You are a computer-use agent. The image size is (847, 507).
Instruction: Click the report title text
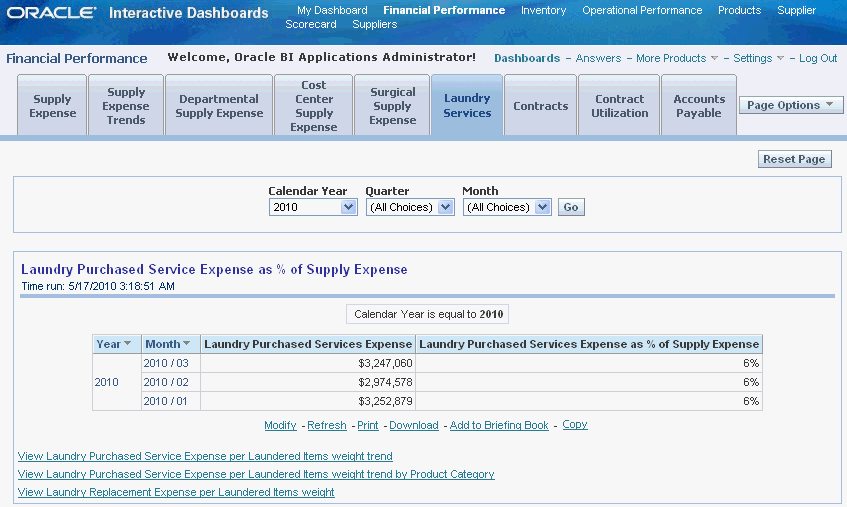tap(214, 269)
